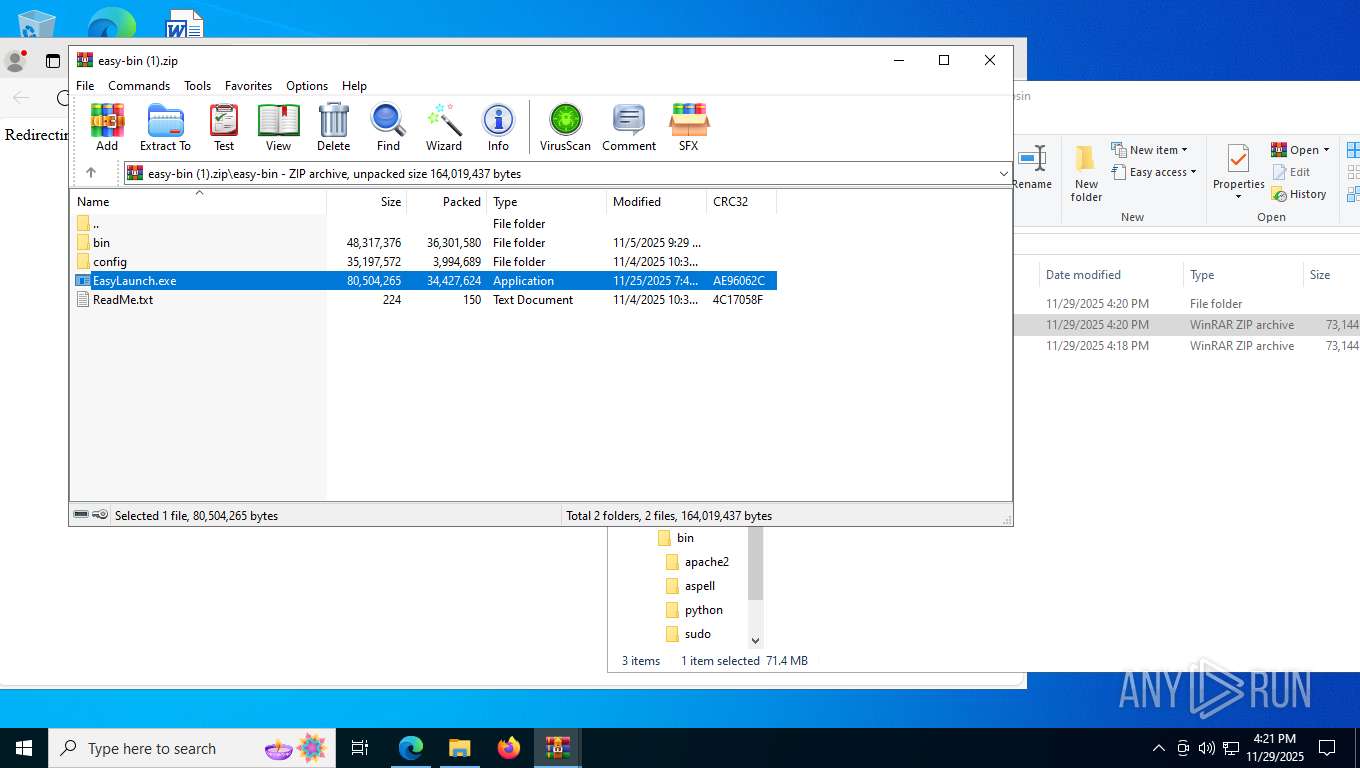Start VirusScan on the archive
The image size is (1360, 768).
click(x=565, y=127)
